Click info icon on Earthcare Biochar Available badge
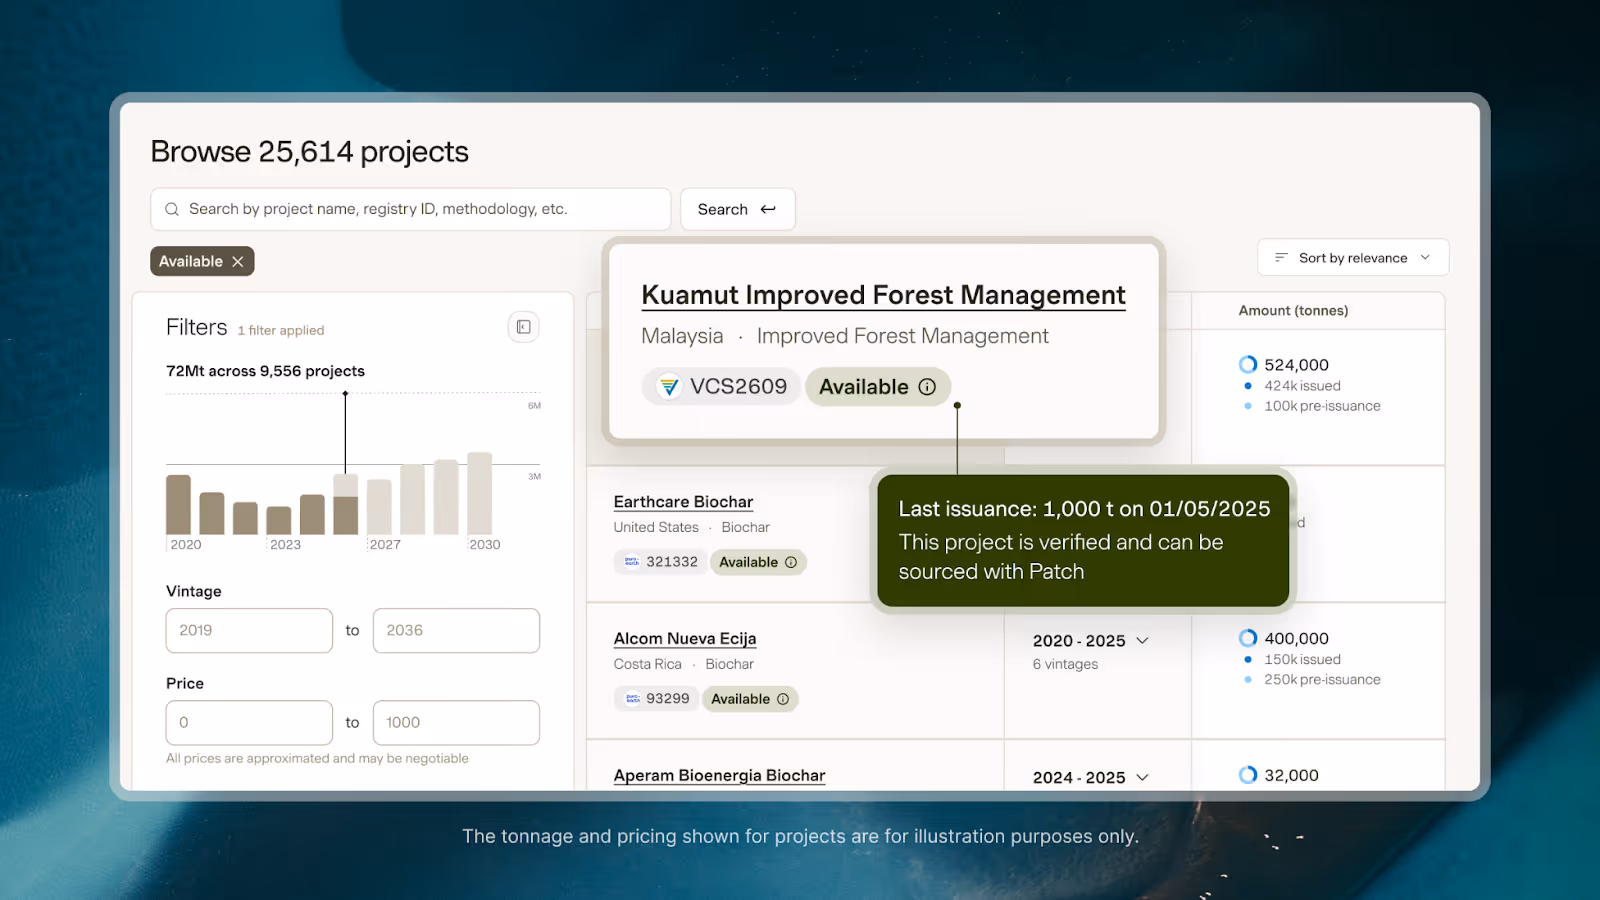The width and height of the screenshot is (1600, 900). coord(791,562)
